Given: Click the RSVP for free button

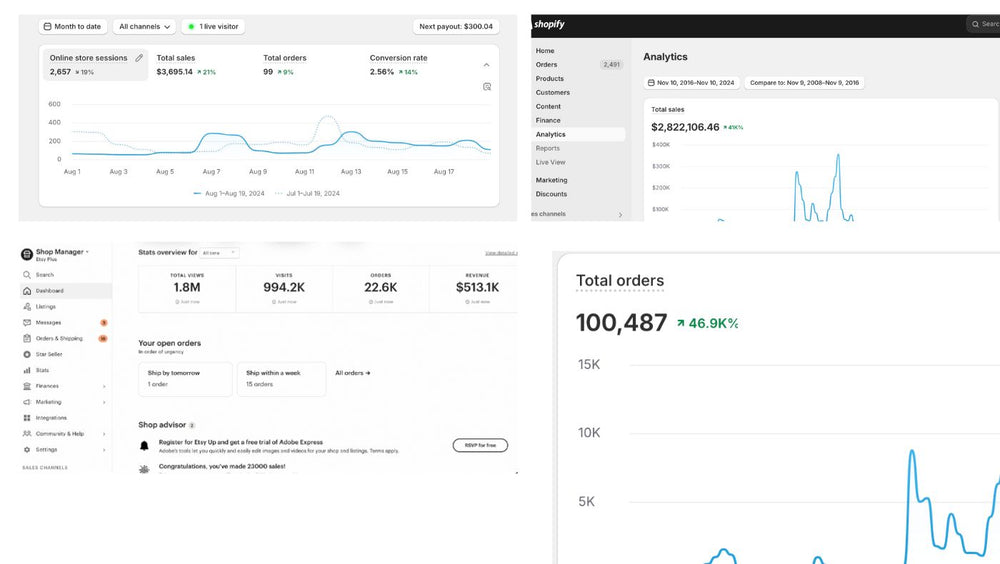Looking at the screenshot, I should point(480,445).
